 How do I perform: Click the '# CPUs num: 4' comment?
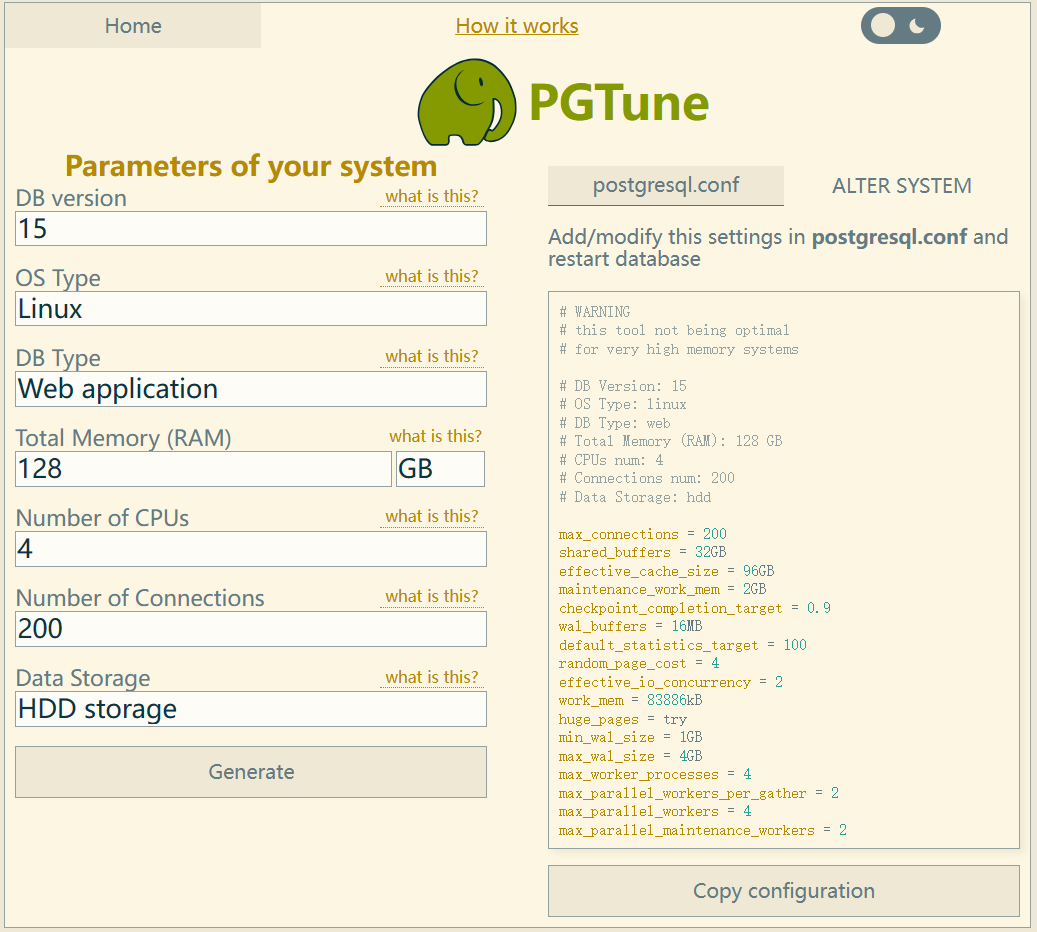pos(611,460)
